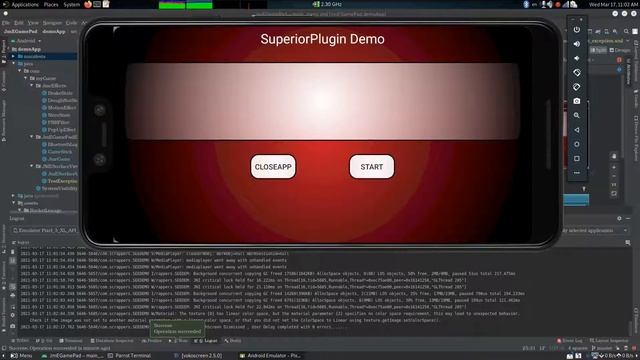The height and width of the screenshot is (360, 640).
Task: Click the search magnifier in Android Studio toolbar
Action: [626, 31]
